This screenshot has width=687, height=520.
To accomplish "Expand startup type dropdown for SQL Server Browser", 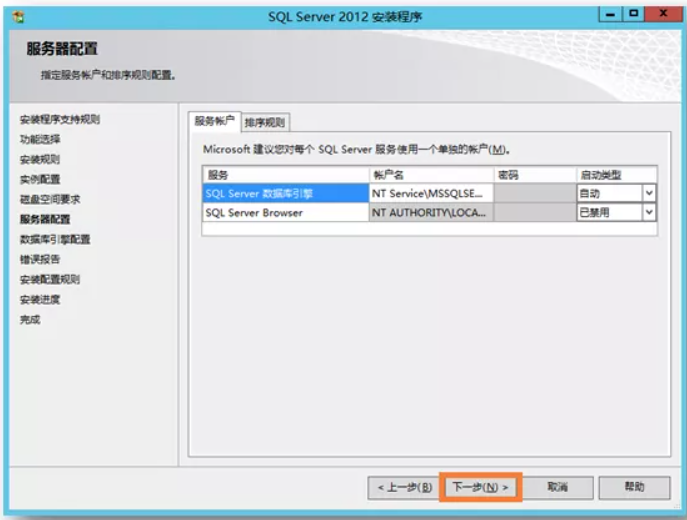I will [x=649, y=212].
